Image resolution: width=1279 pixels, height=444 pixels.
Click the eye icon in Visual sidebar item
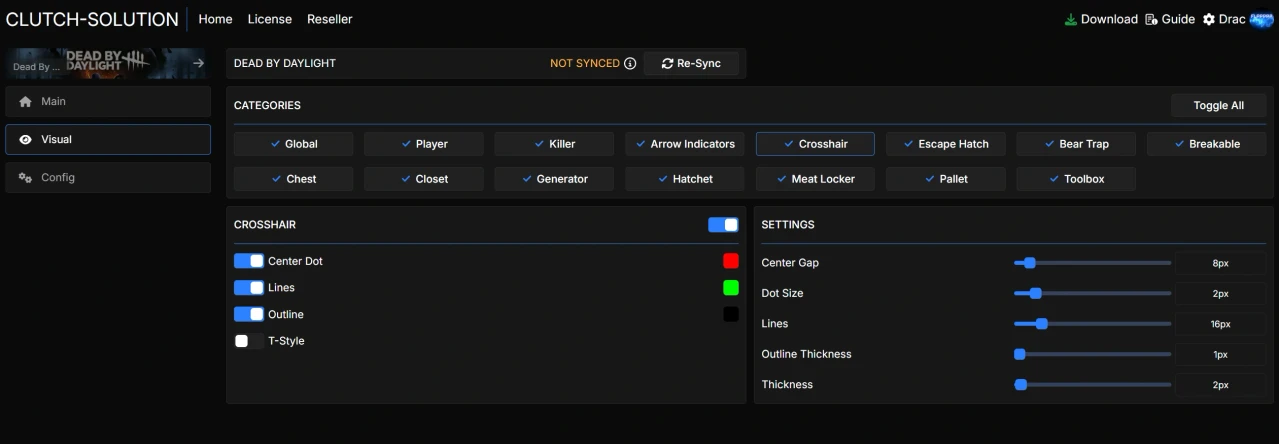(26, 140)
